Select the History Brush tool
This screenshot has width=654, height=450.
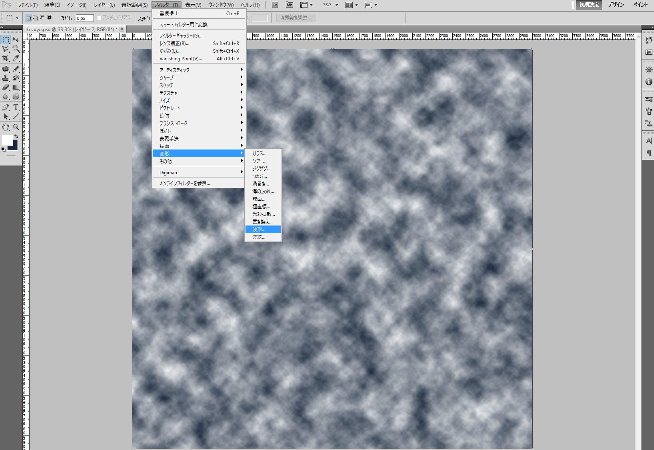[x=16, y=78]
